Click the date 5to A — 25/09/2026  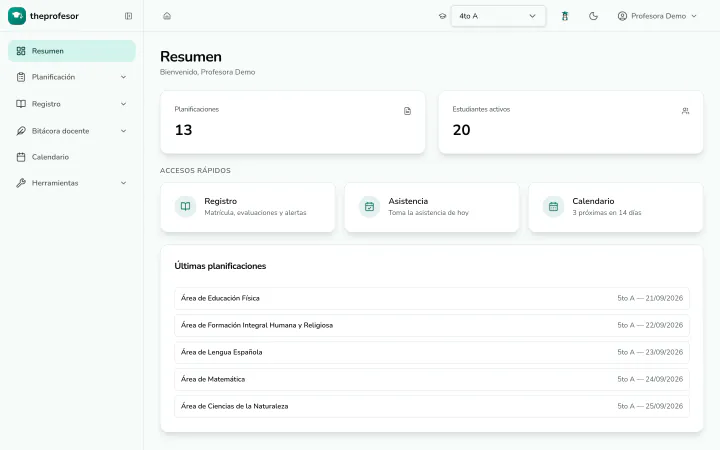pos(650,406)
